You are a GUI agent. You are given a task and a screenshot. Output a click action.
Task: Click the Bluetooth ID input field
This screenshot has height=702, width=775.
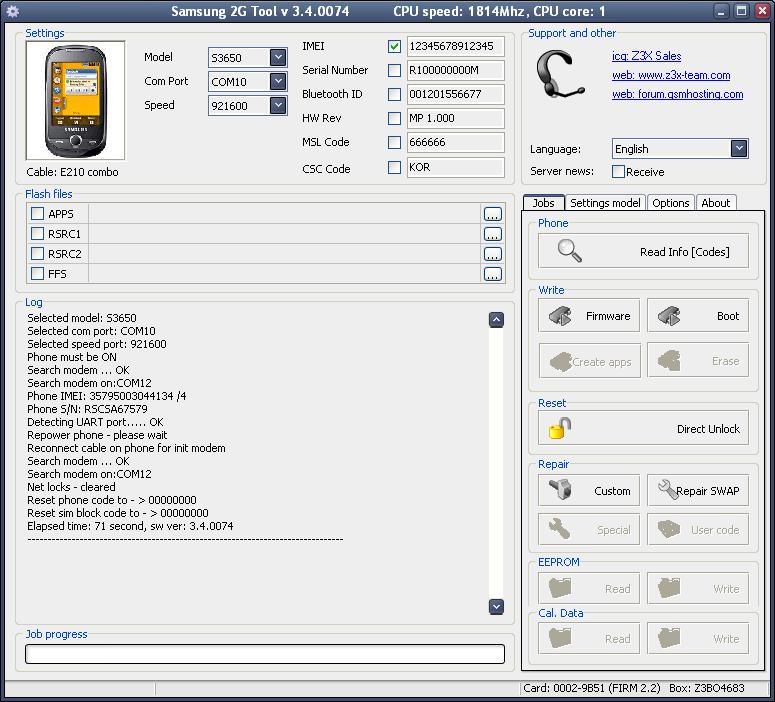coord(455,94)
